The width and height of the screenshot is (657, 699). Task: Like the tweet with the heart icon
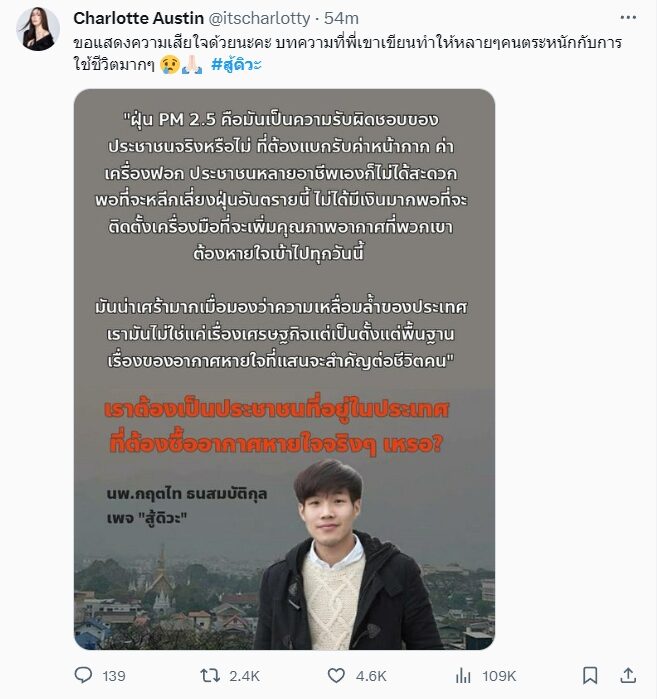click(336, 675)
